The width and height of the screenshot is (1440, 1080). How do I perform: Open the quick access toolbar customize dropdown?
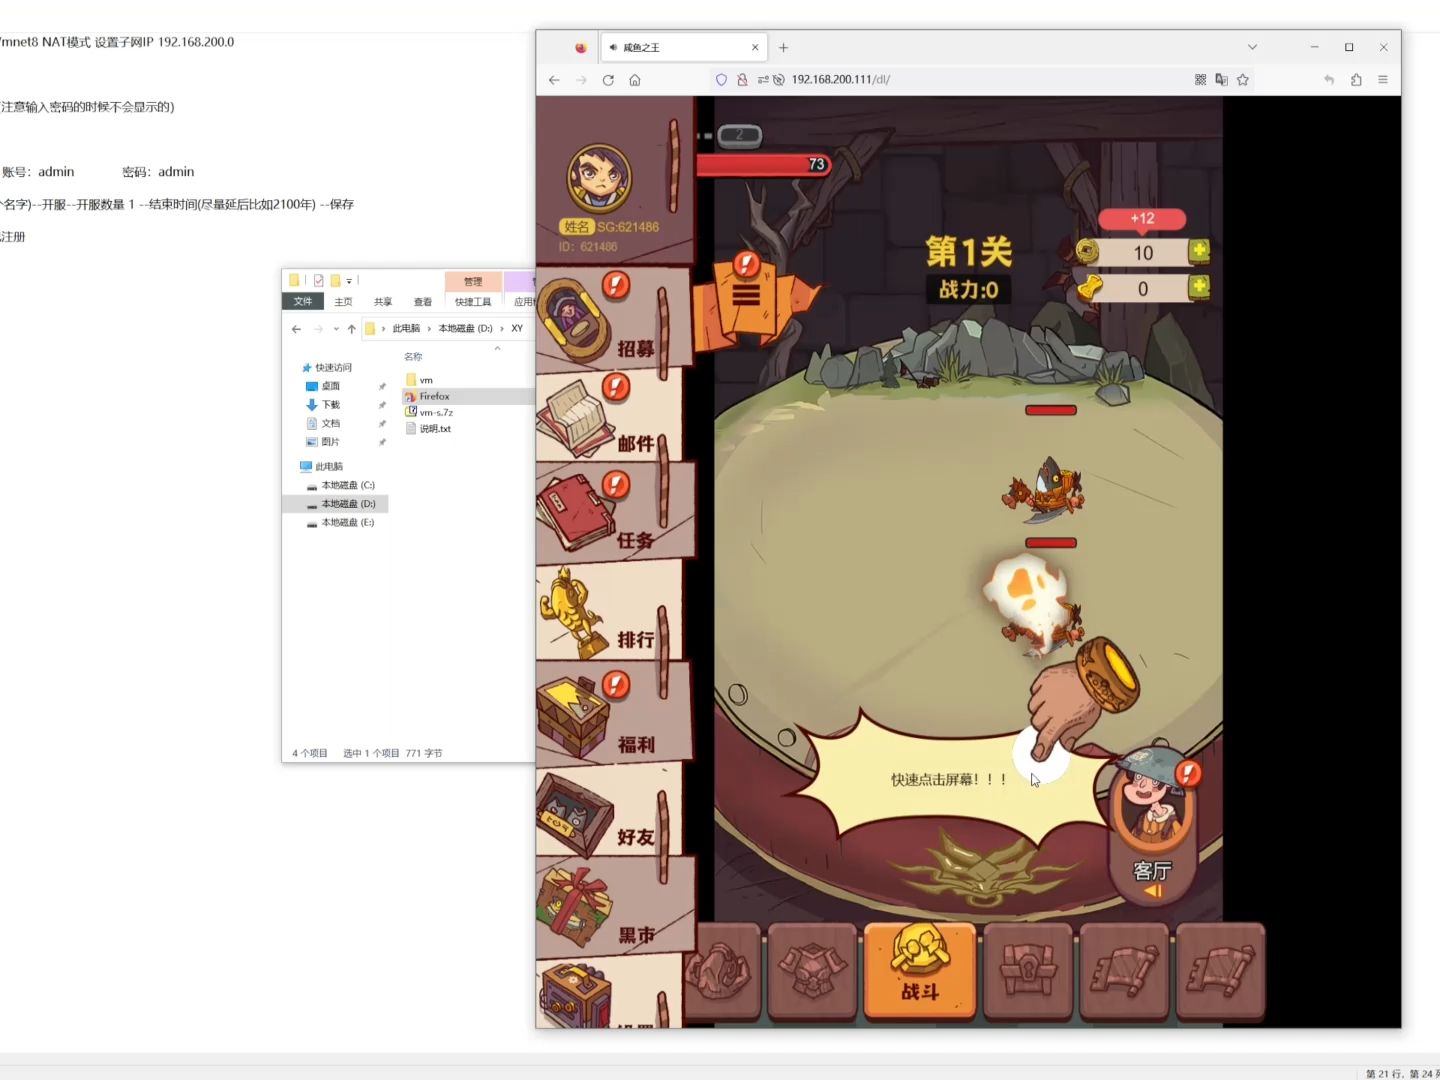click(349, 281)
